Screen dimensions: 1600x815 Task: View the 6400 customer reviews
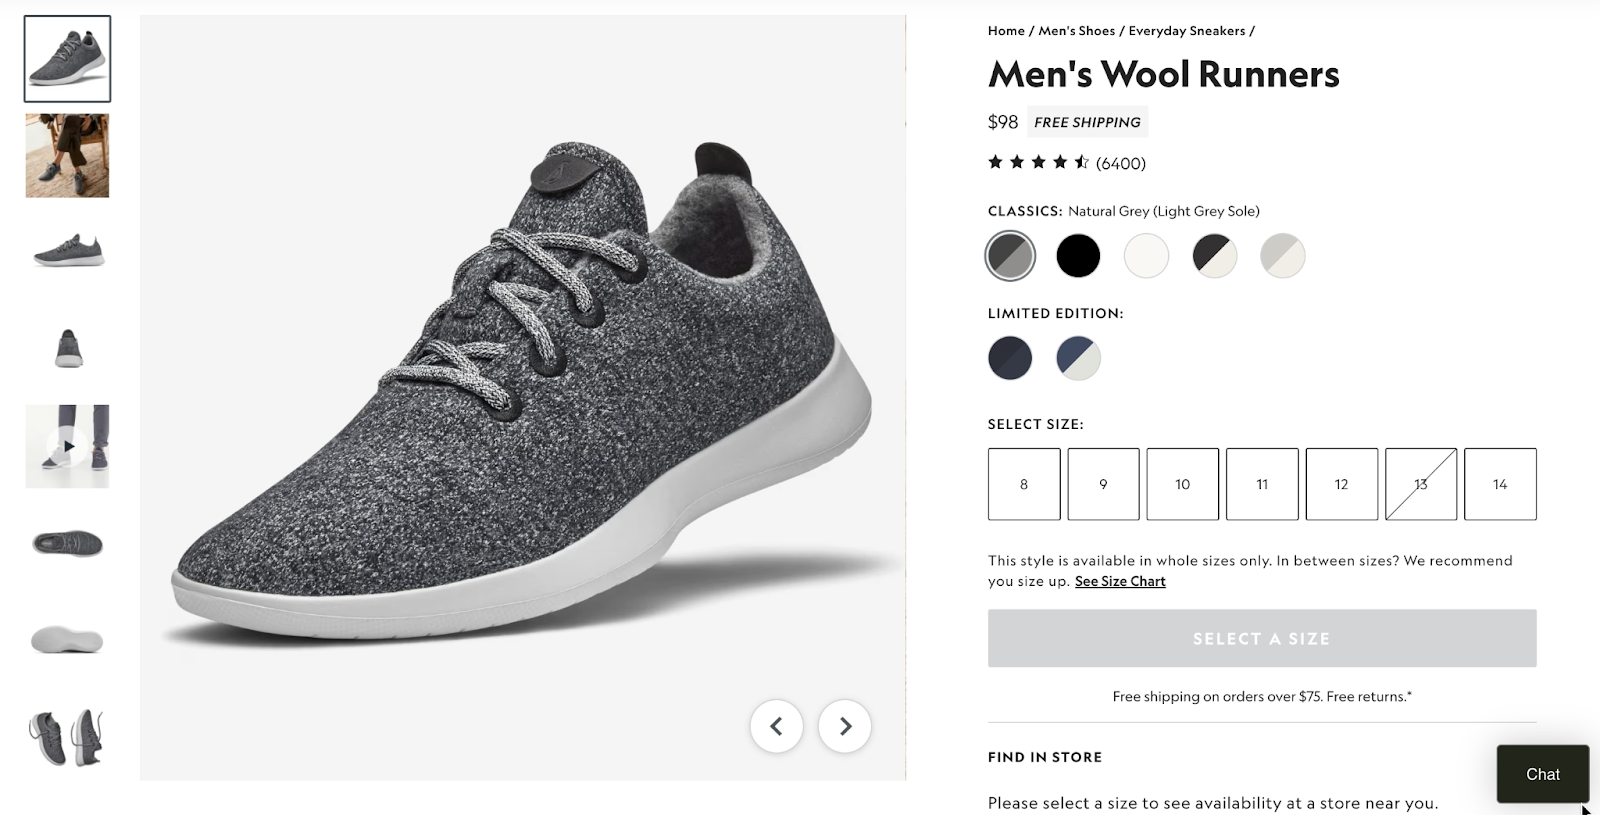[1120, 163]
